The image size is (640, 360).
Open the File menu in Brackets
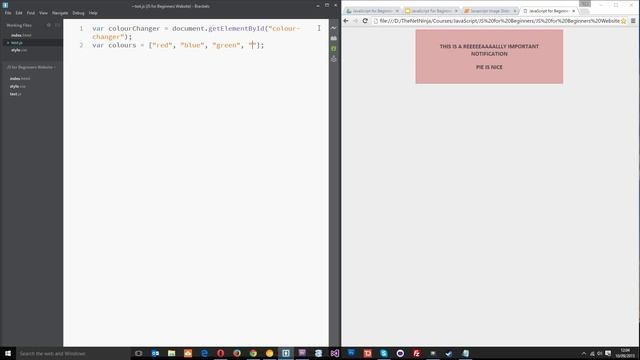[8, 13]
